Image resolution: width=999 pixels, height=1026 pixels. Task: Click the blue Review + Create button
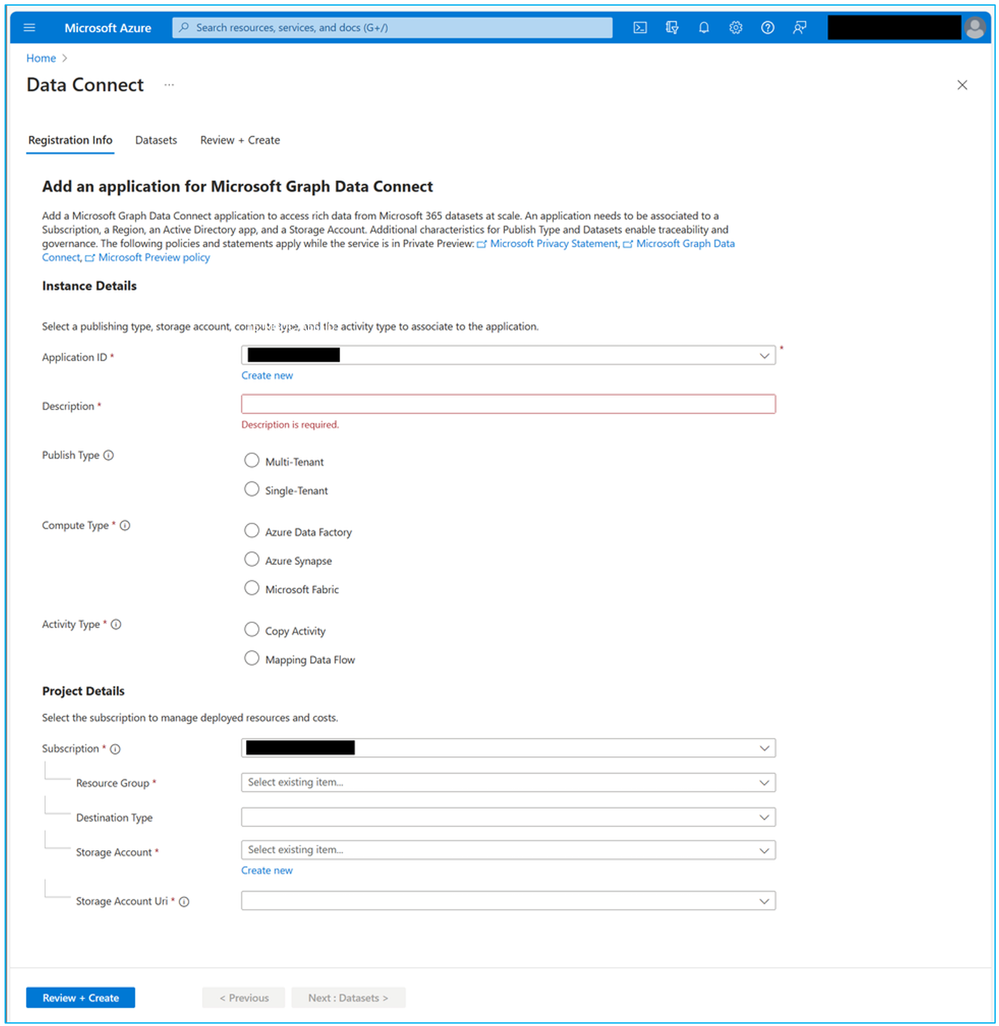tap(80, 998)
